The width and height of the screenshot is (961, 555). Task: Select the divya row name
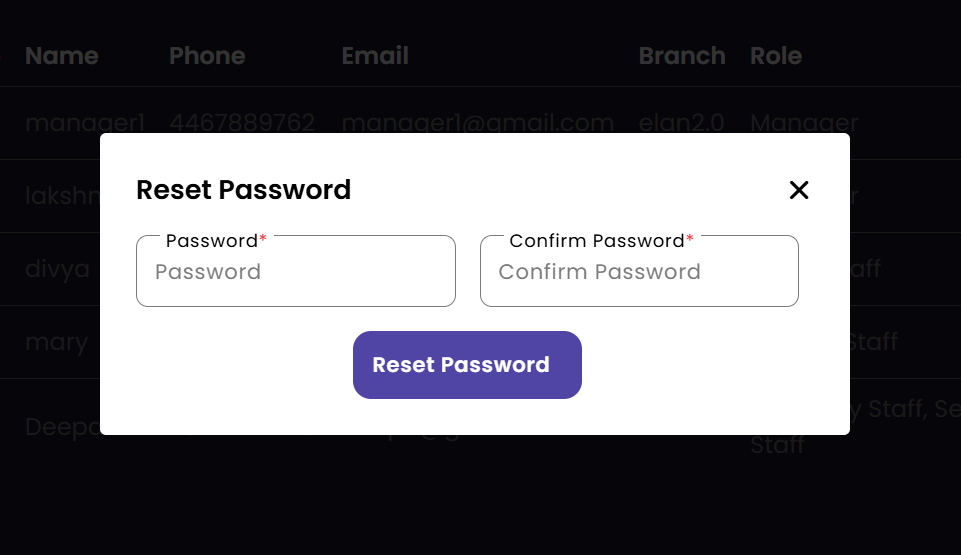(x=57, y=269)
